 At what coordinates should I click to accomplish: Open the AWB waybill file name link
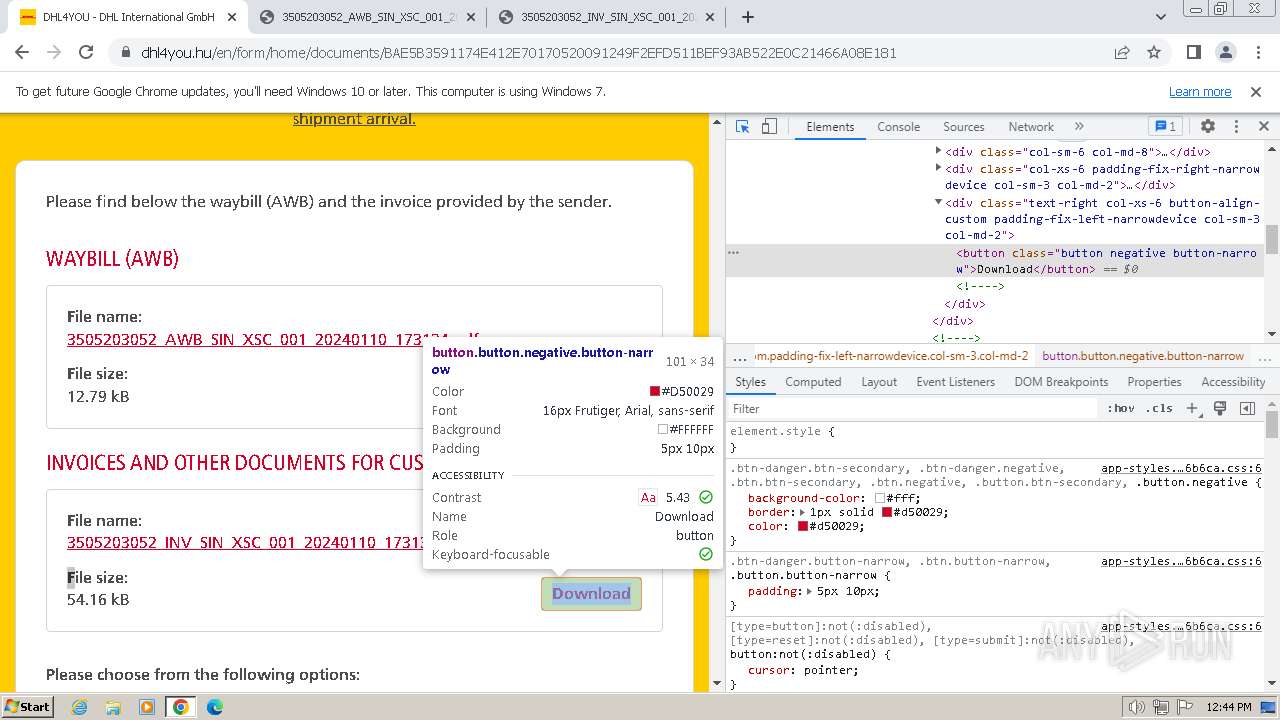[272, 339]
